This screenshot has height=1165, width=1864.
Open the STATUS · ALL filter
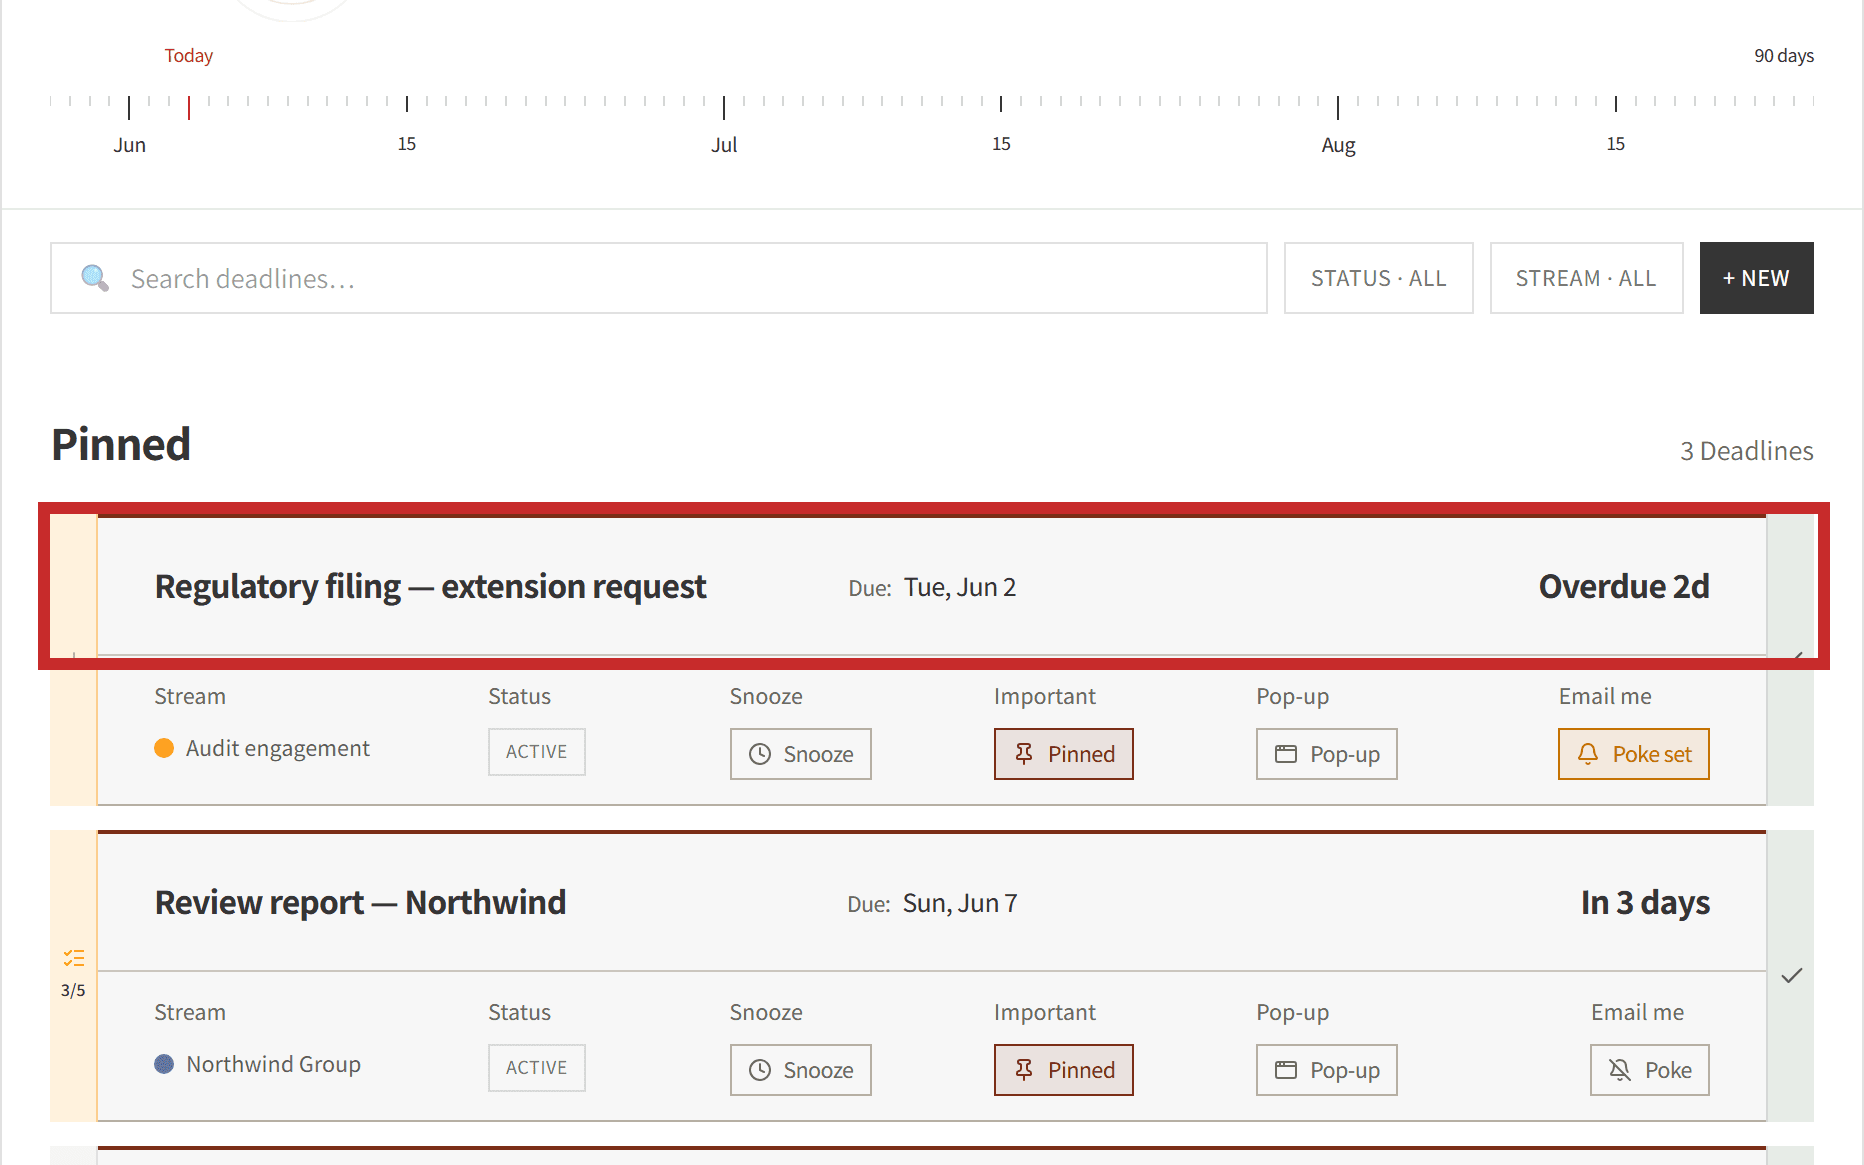pos(1378,278)
